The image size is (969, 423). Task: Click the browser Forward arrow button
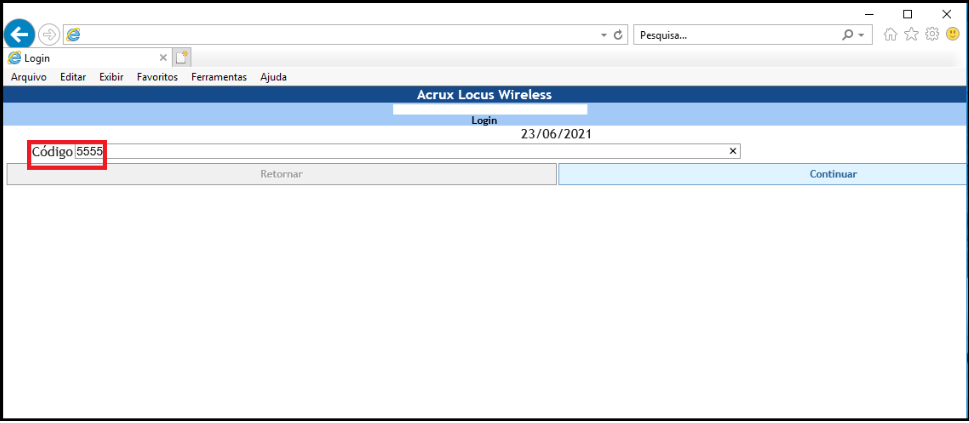coord(49,35)
